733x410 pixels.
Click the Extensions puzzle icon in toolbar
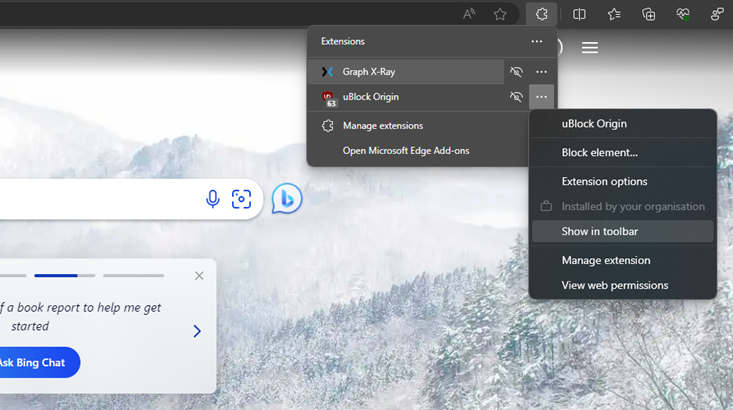tap(541, 14)
